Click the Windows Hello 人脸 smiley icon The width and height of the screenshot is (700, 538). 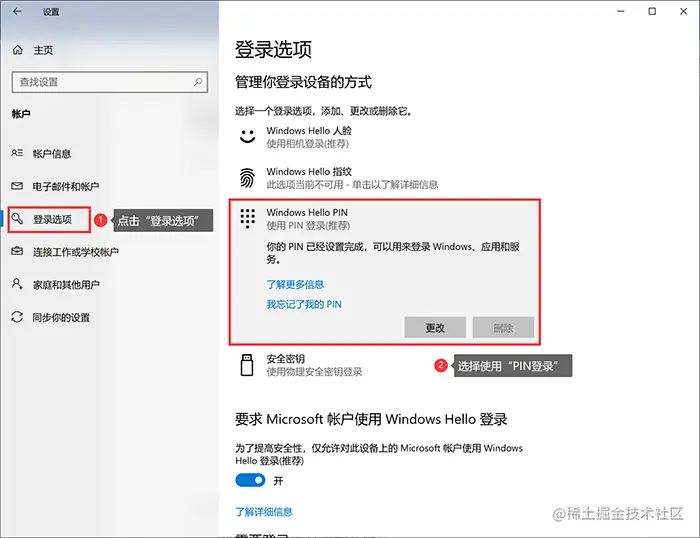tap(247, 136)
